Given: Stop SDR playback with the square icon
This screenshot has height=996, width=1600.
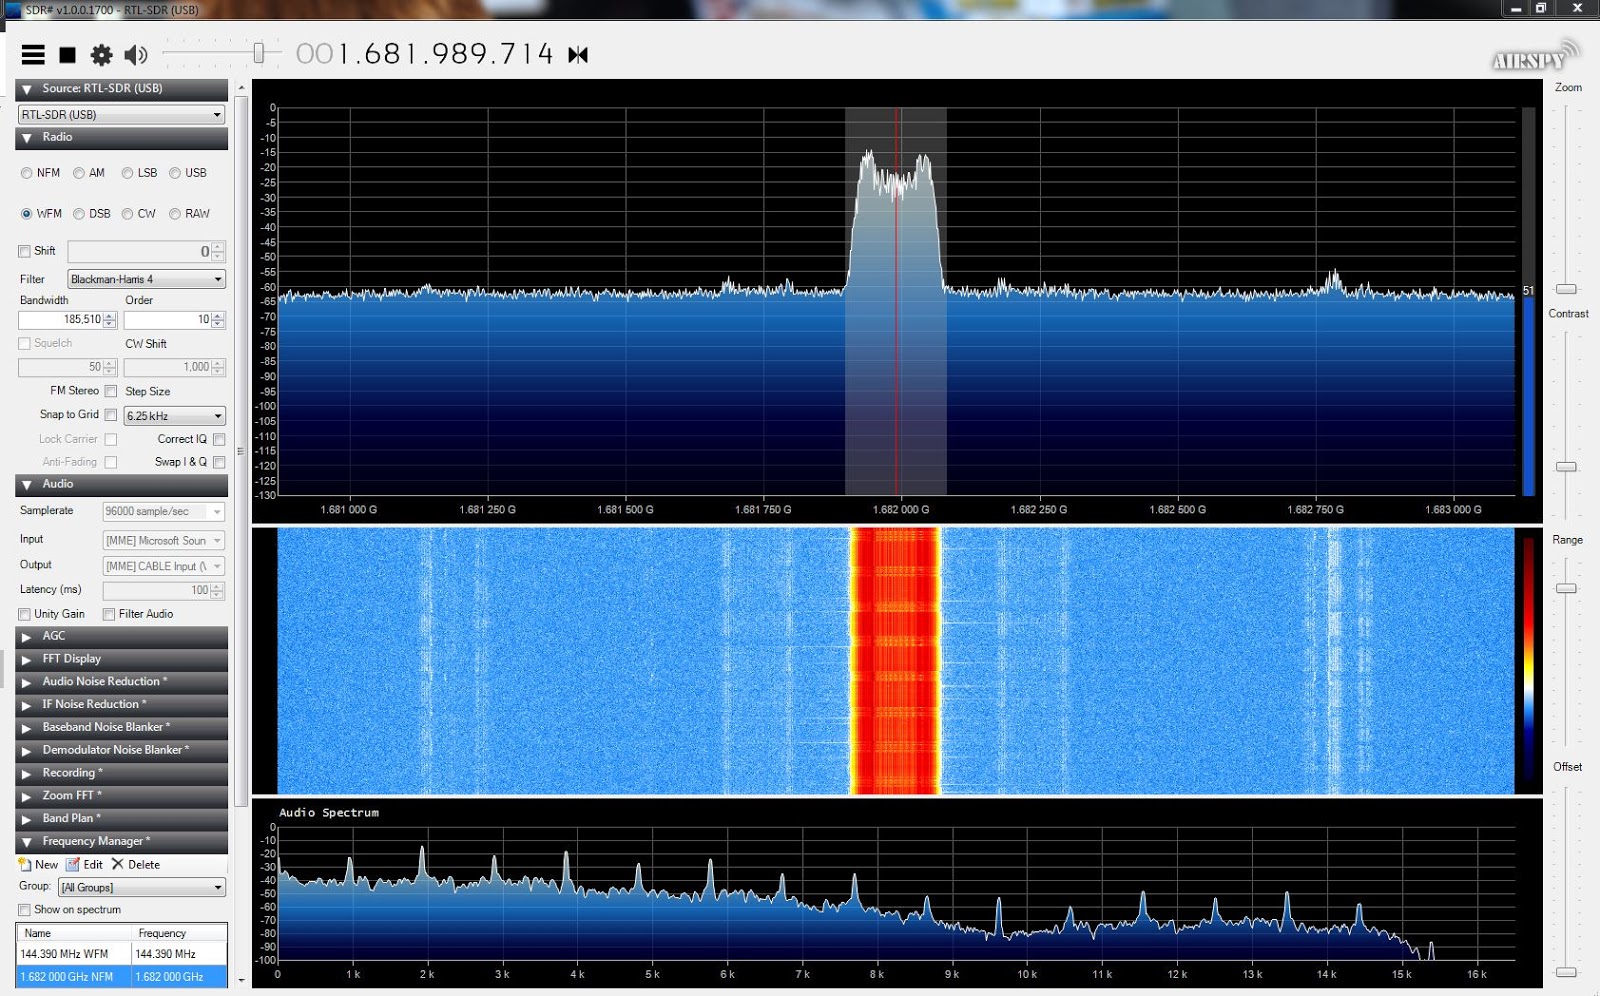Looking at the screenshot, I should (x=68, y=55).
